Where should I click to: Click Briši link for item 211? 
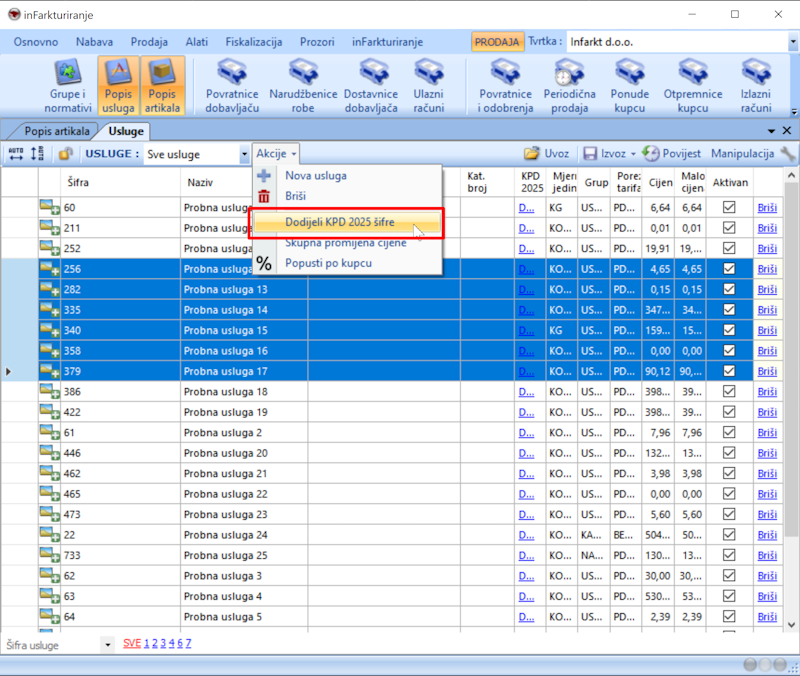(x=766, y=228)
